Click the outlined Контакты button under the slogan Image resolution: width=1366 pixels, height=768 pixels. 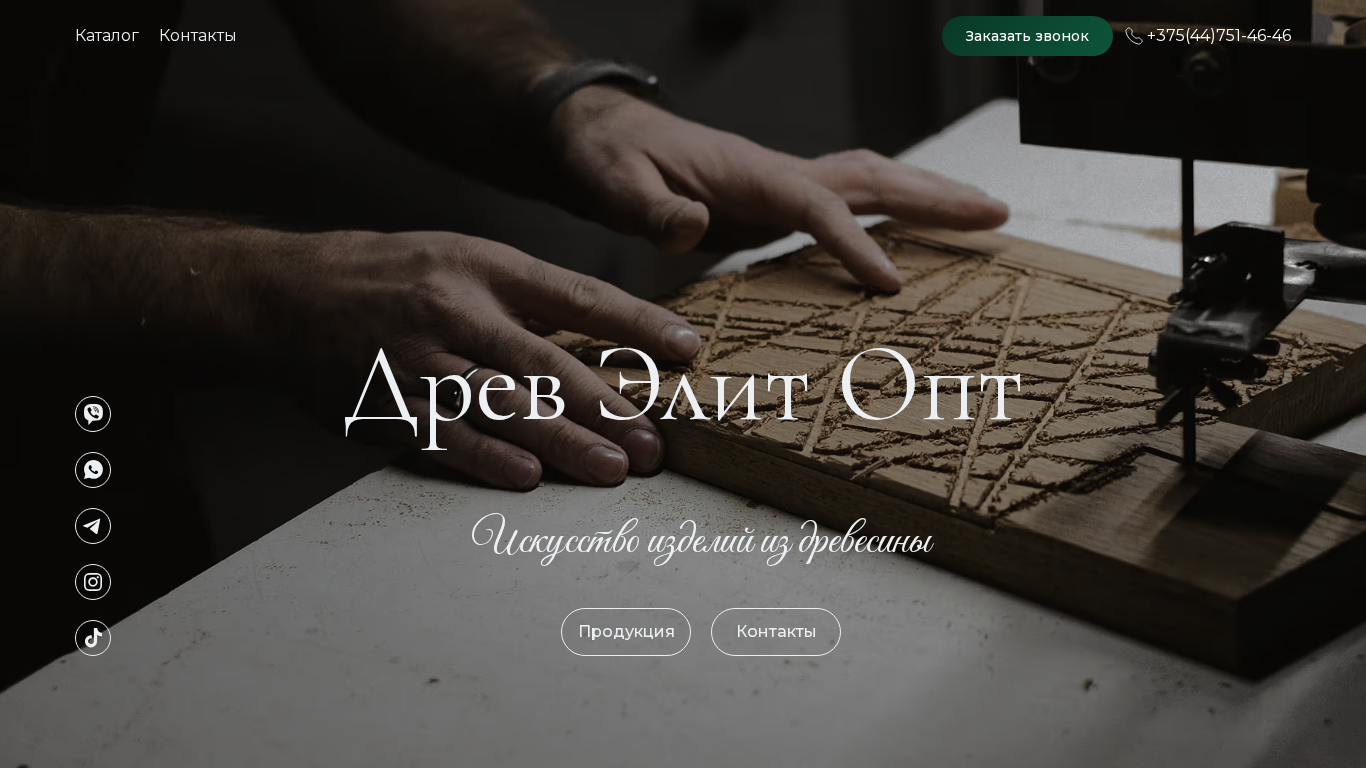tap(776, 632)
